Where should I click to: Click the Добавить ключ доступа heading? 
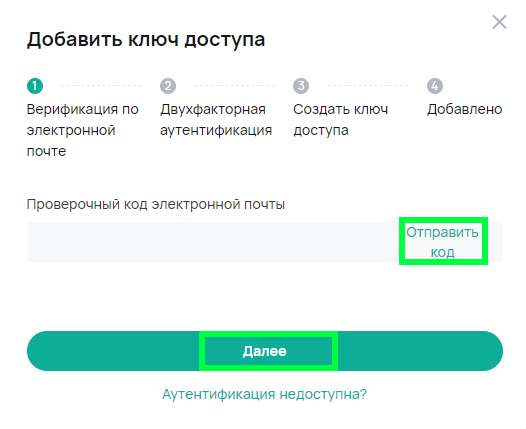click(x=146, y=40)
